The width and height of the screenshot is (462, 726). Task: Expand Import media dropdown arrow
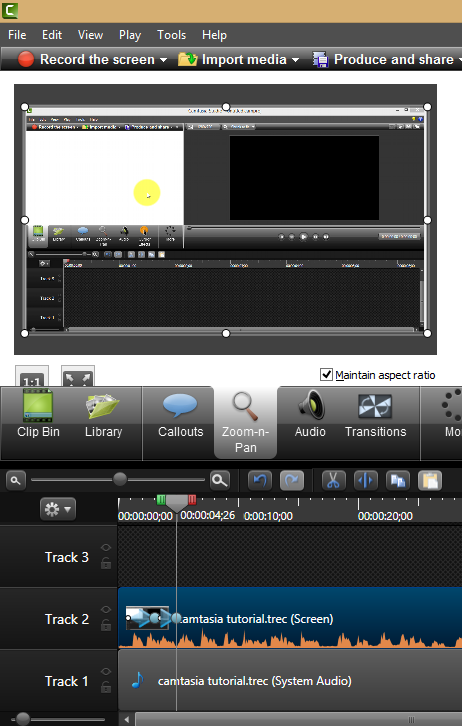point(295,60)
